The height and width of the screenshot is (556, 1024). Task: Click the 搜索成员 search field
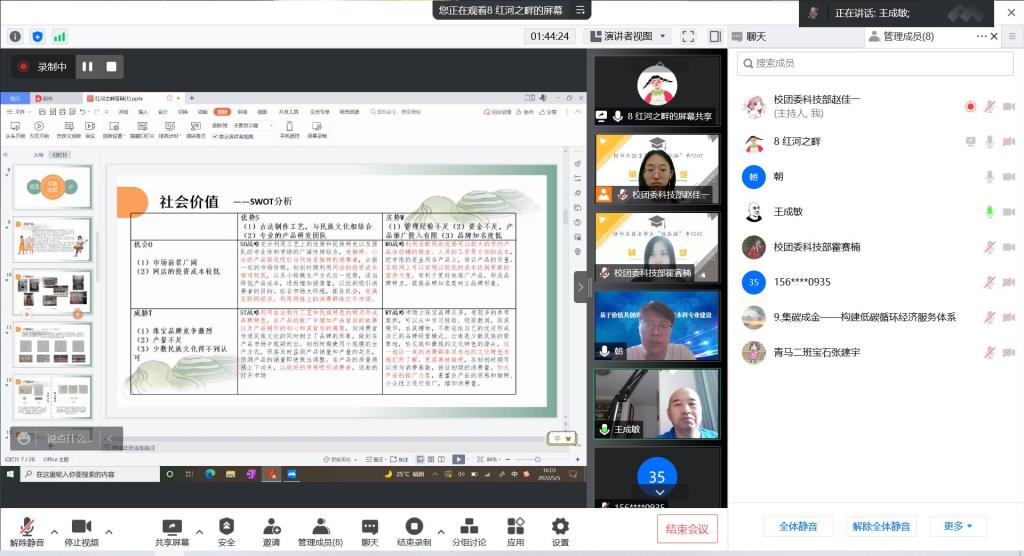click(x=876, y=63)
